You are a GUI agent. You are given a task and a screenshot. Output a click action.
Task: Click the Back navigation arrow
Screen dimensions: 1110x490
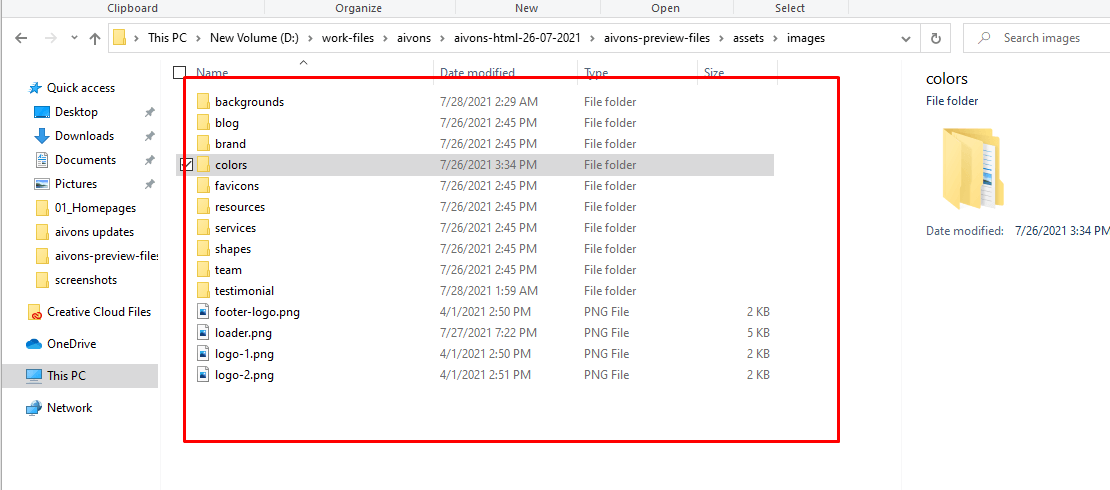tap(23, 38)
